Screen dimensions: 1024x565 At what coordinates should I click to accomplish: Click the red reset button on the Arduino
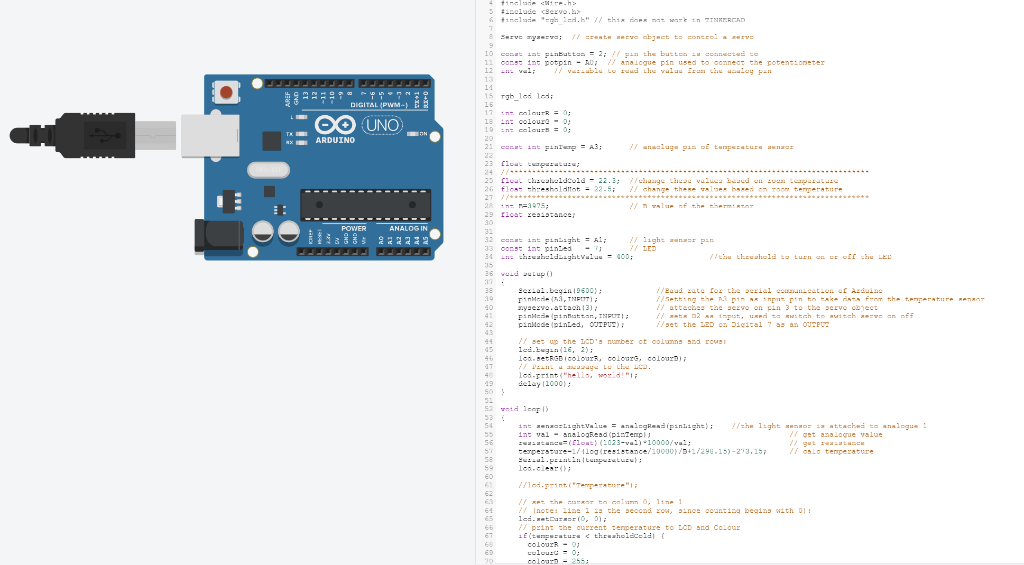226,93
